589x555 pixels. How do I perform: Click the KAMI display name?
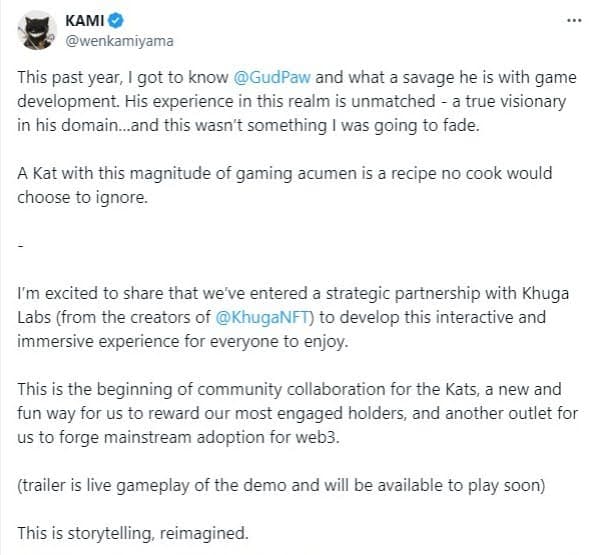(85, 20)
